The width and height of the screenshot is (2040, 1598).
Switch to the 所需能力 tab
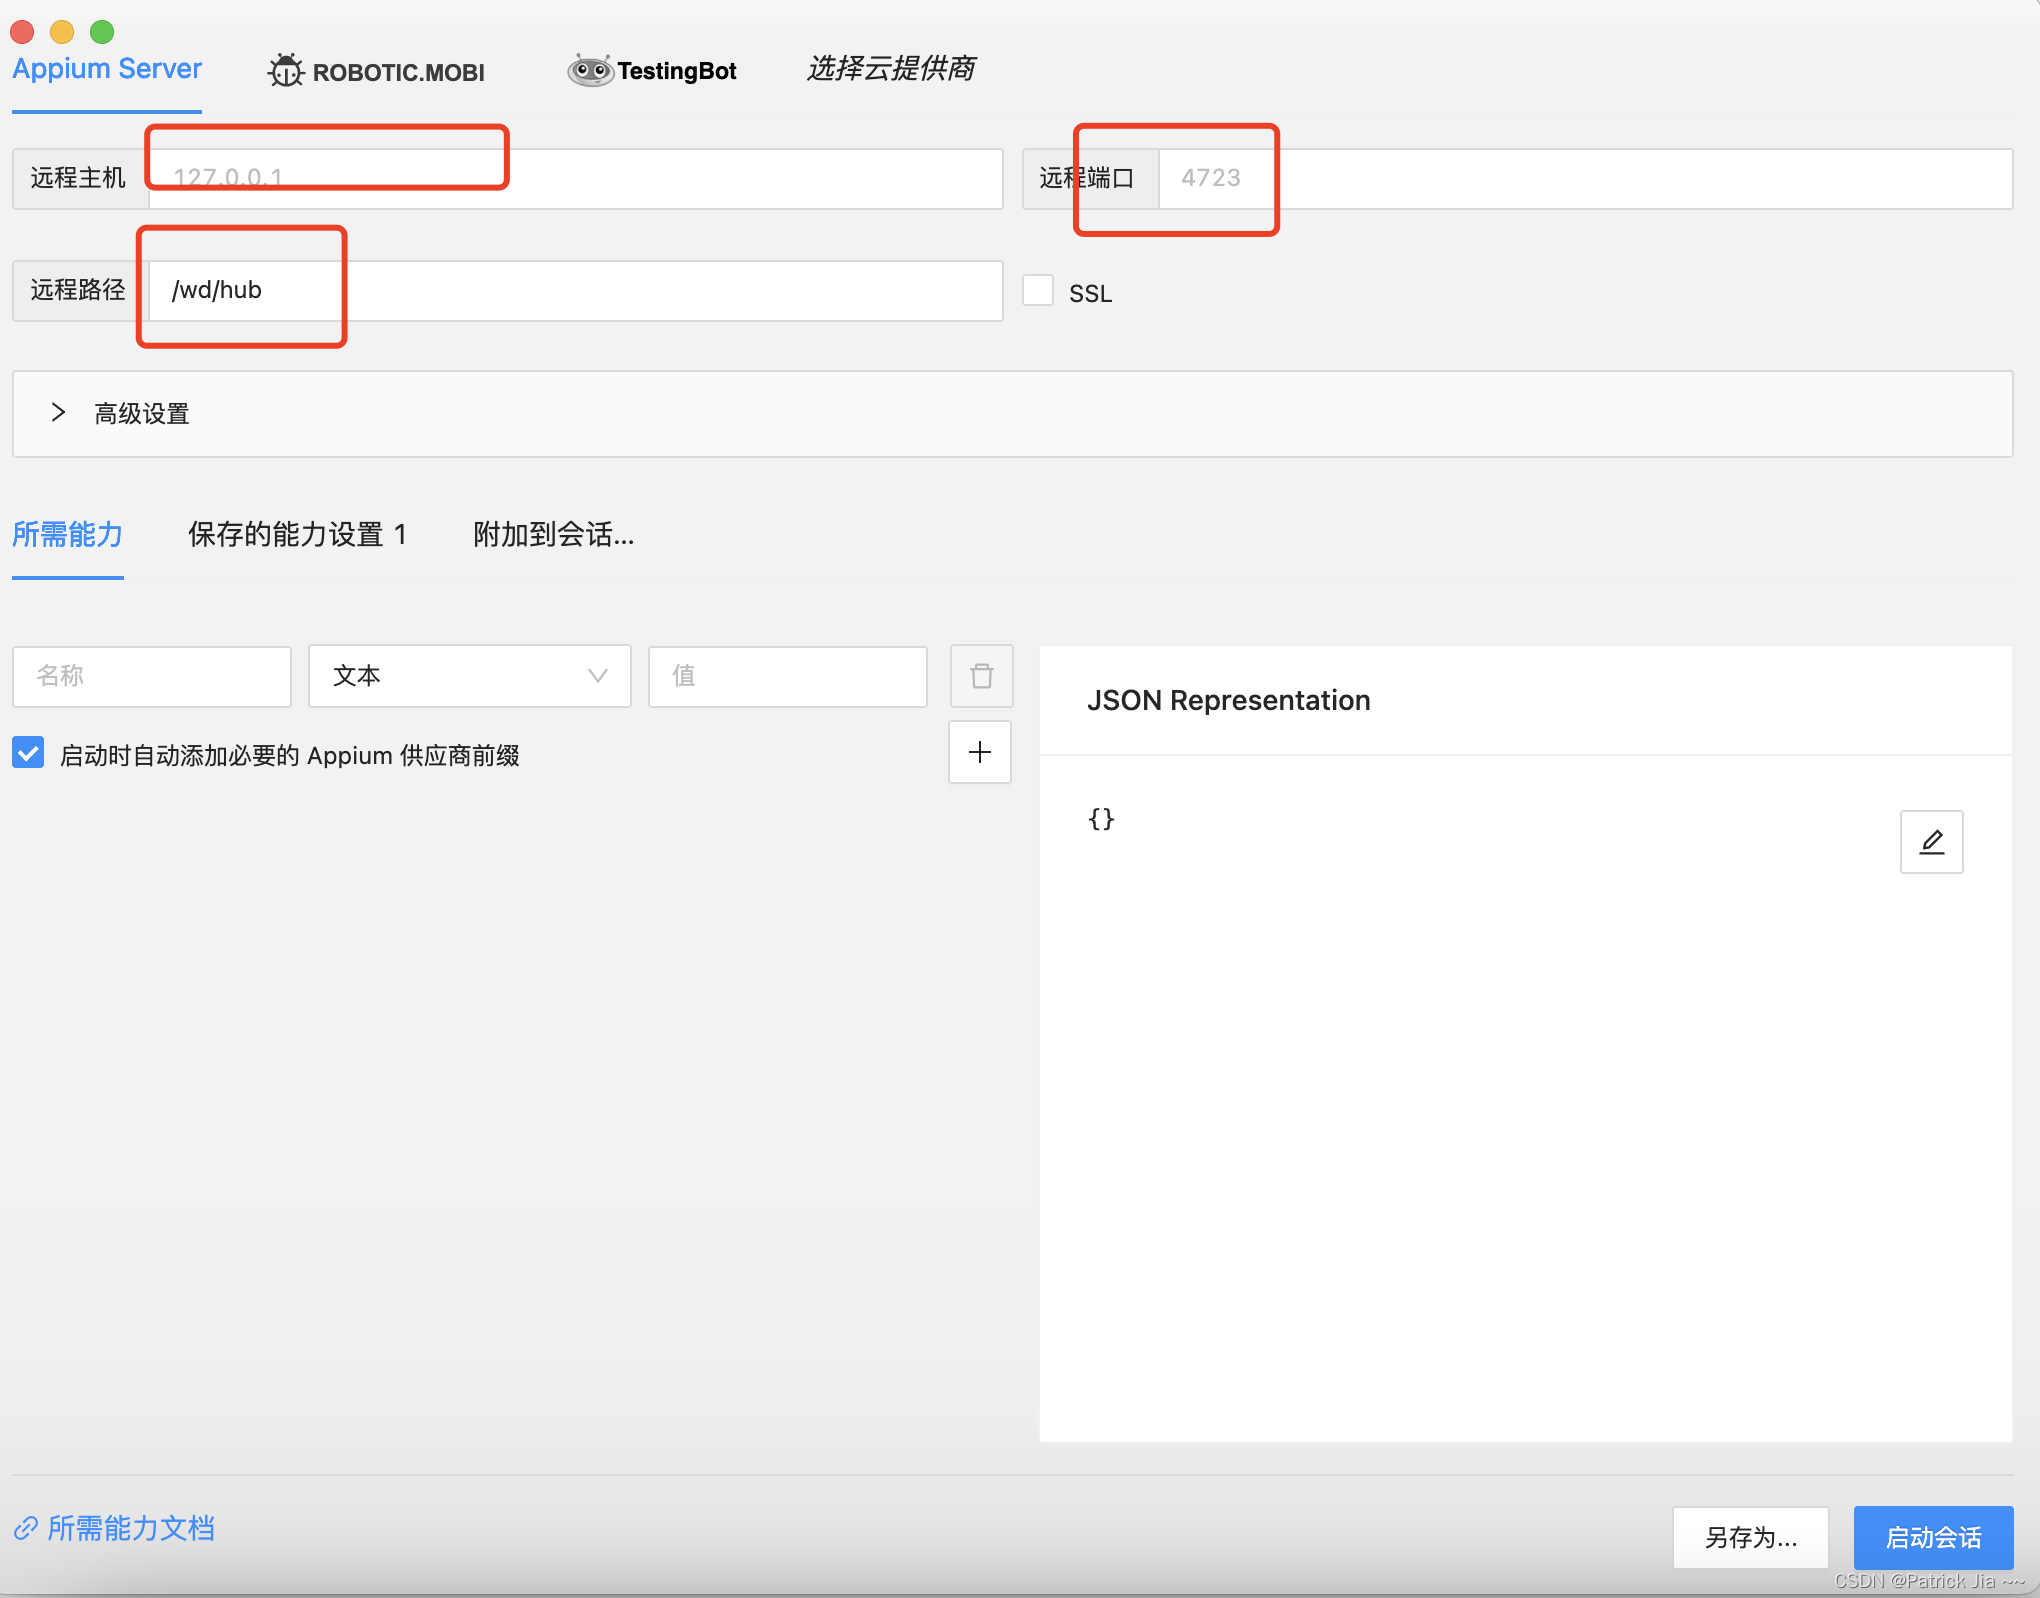pos(67,534)
